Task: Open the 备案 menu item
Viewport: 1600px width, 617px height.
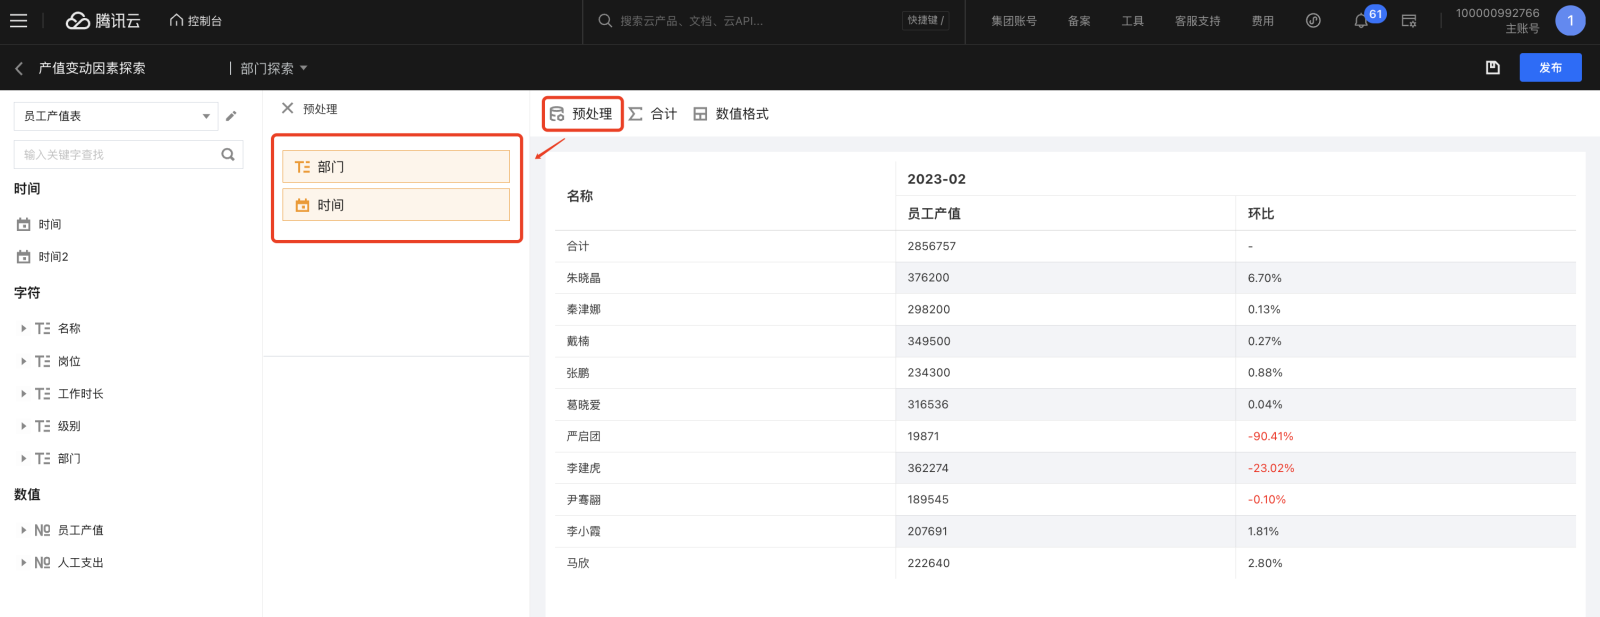Action: click(x=1079, y=20)
